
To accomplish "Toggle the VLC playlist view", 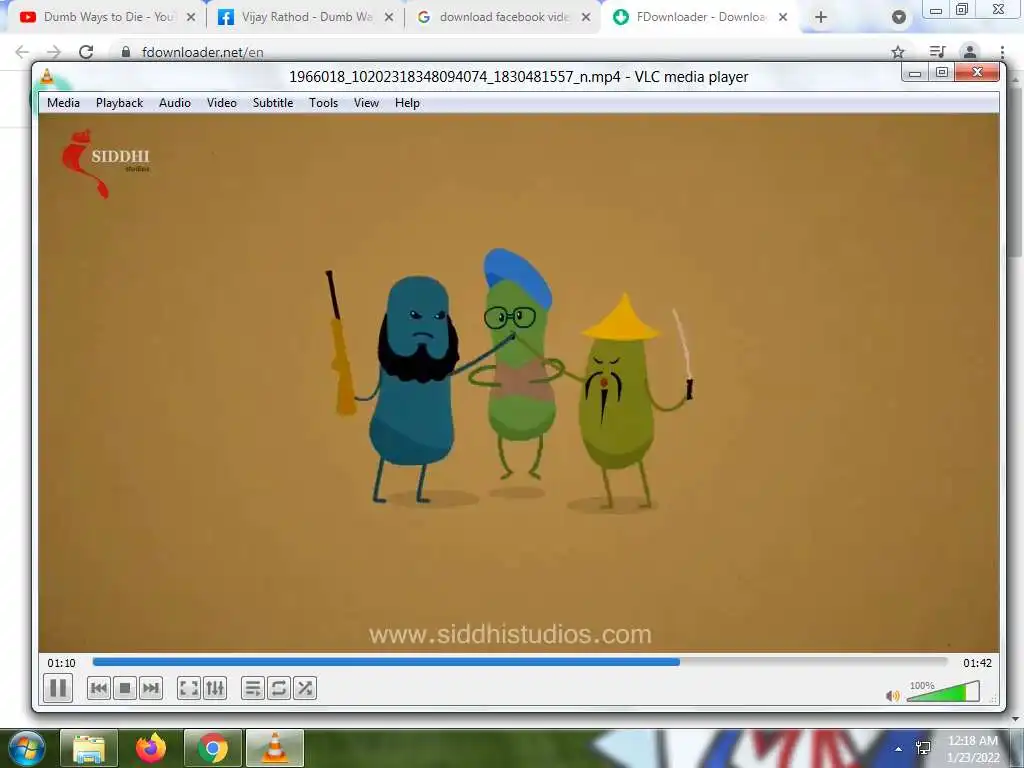I will 253,688.
